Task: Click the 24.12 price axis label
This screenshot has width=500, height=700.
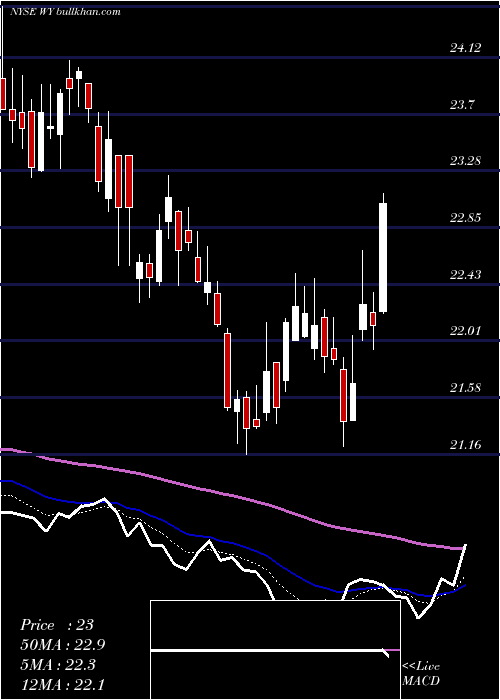Action: pos(465,47)
